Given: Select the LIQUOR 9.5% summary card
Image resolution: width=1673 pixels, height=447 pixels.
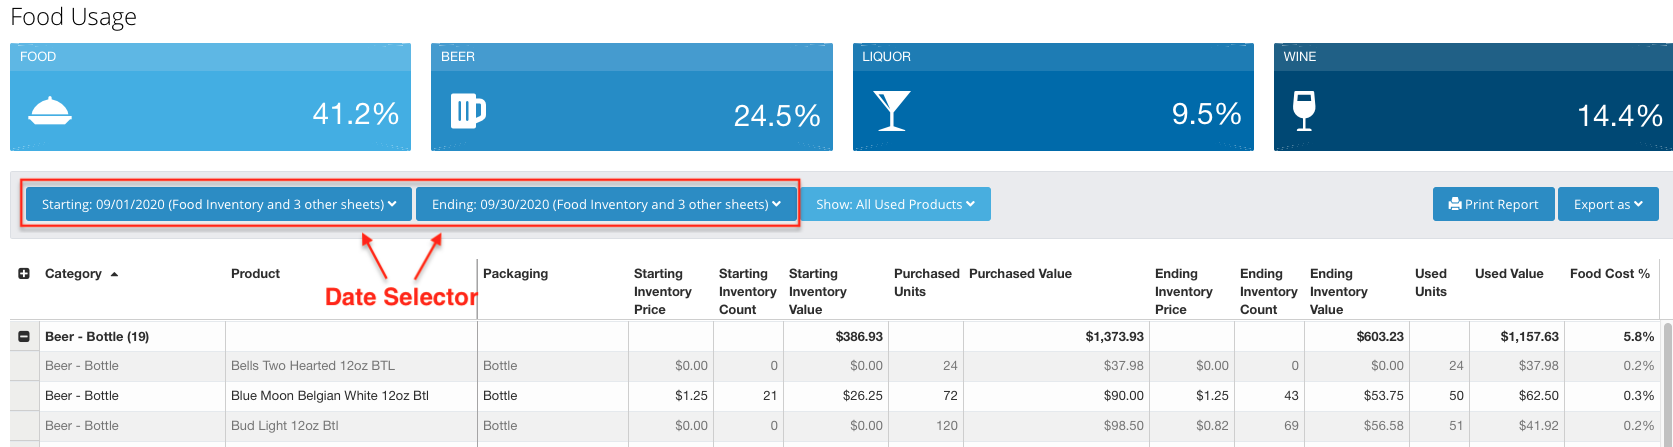Looking at the screenshot, I should [1053, 97].
